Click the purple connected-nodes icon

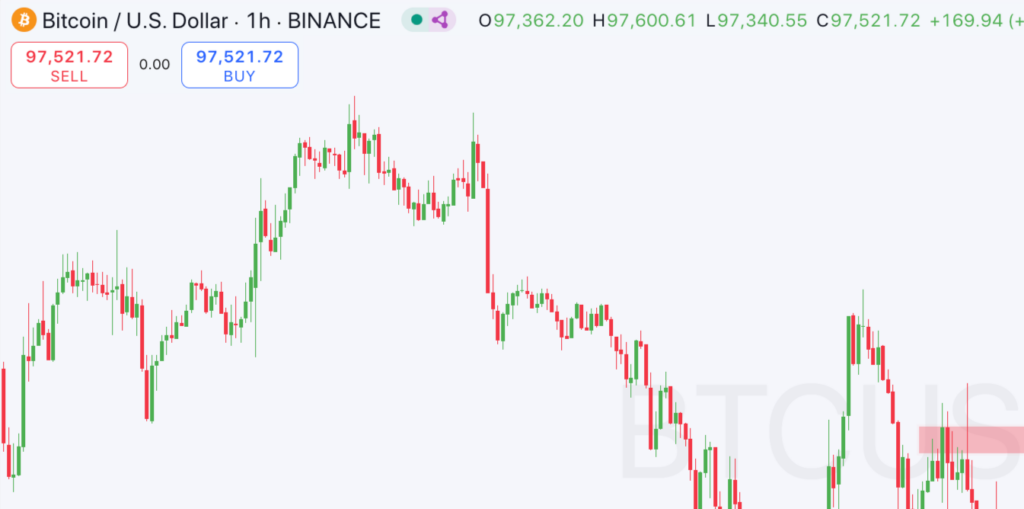click(x=440, y=20)
